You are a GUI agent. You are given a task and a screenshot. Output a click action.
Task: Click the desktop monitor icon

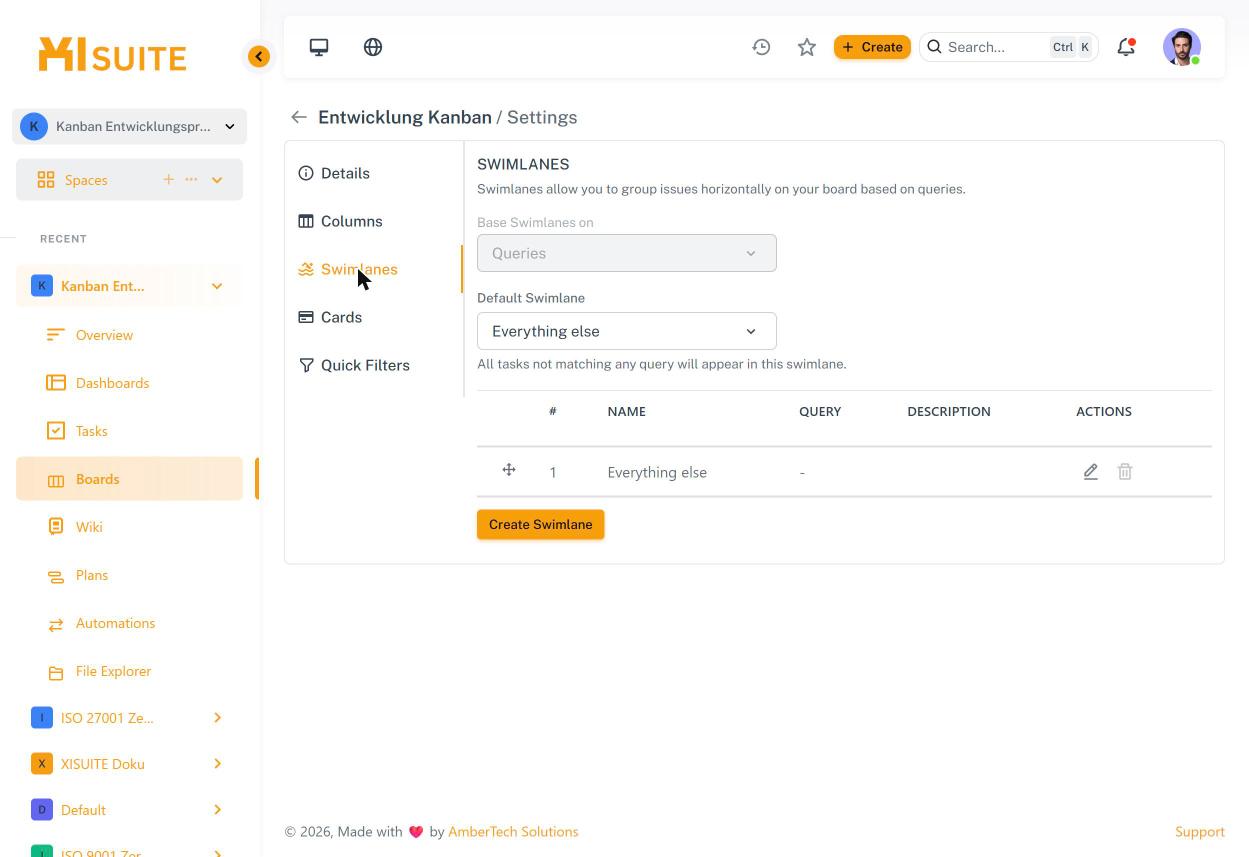click(319, 47)
